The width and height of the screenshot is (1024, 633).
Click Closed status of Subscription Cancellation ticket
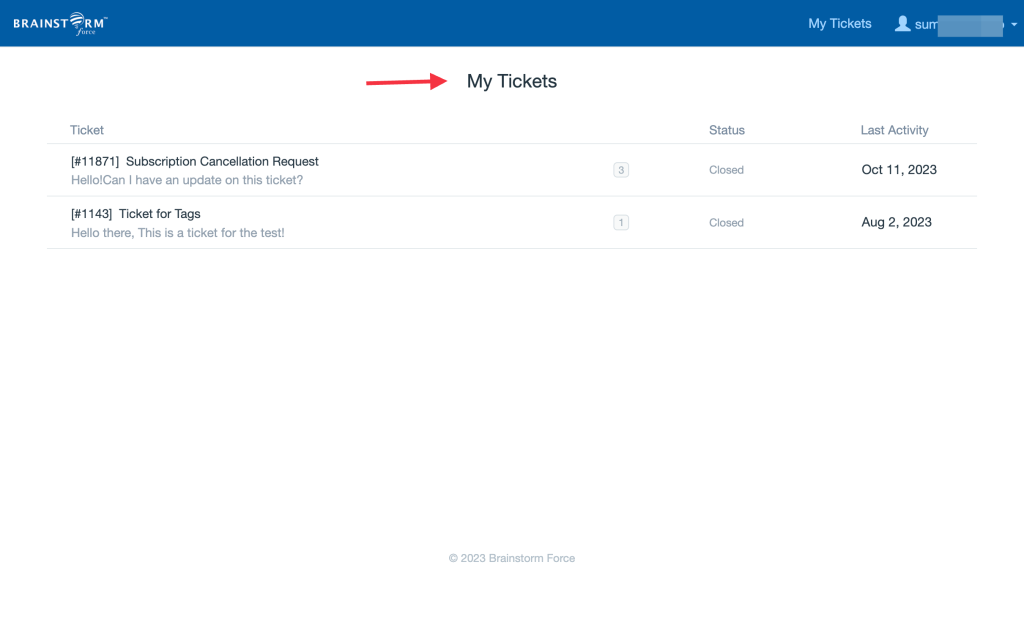tap(726, 170)
